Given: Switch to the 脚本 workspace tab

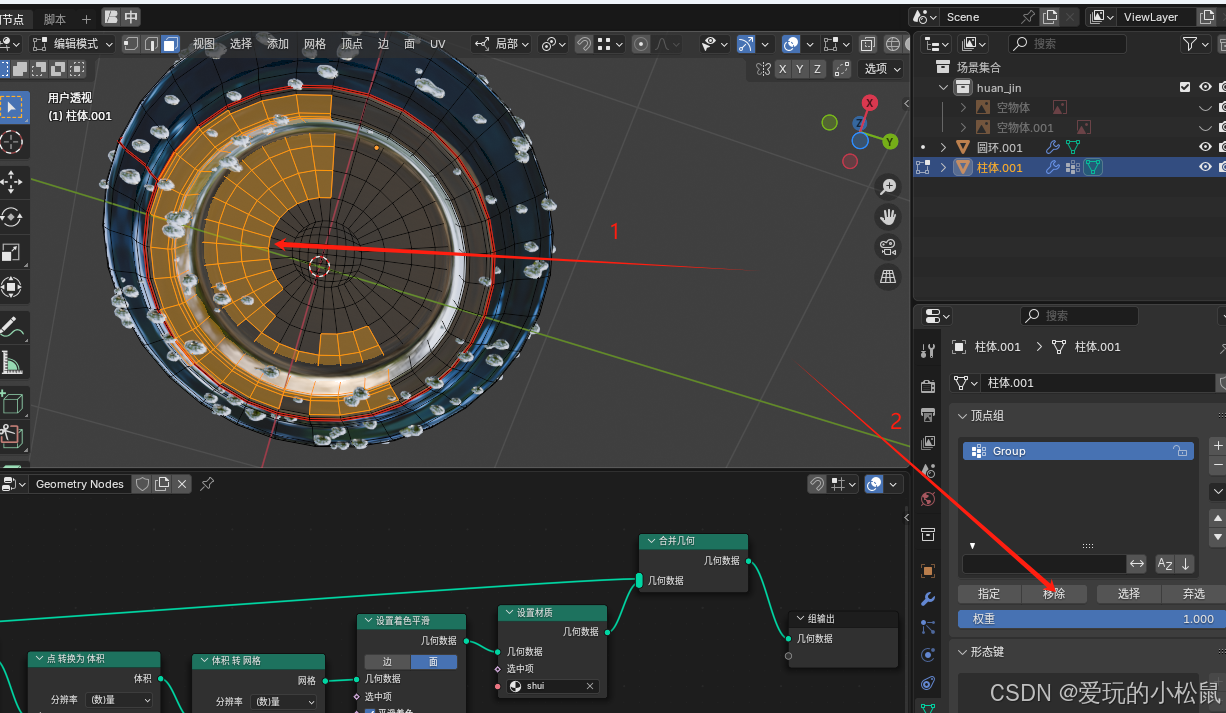Looking at the screenshot, I should click(x=55, y=19).
